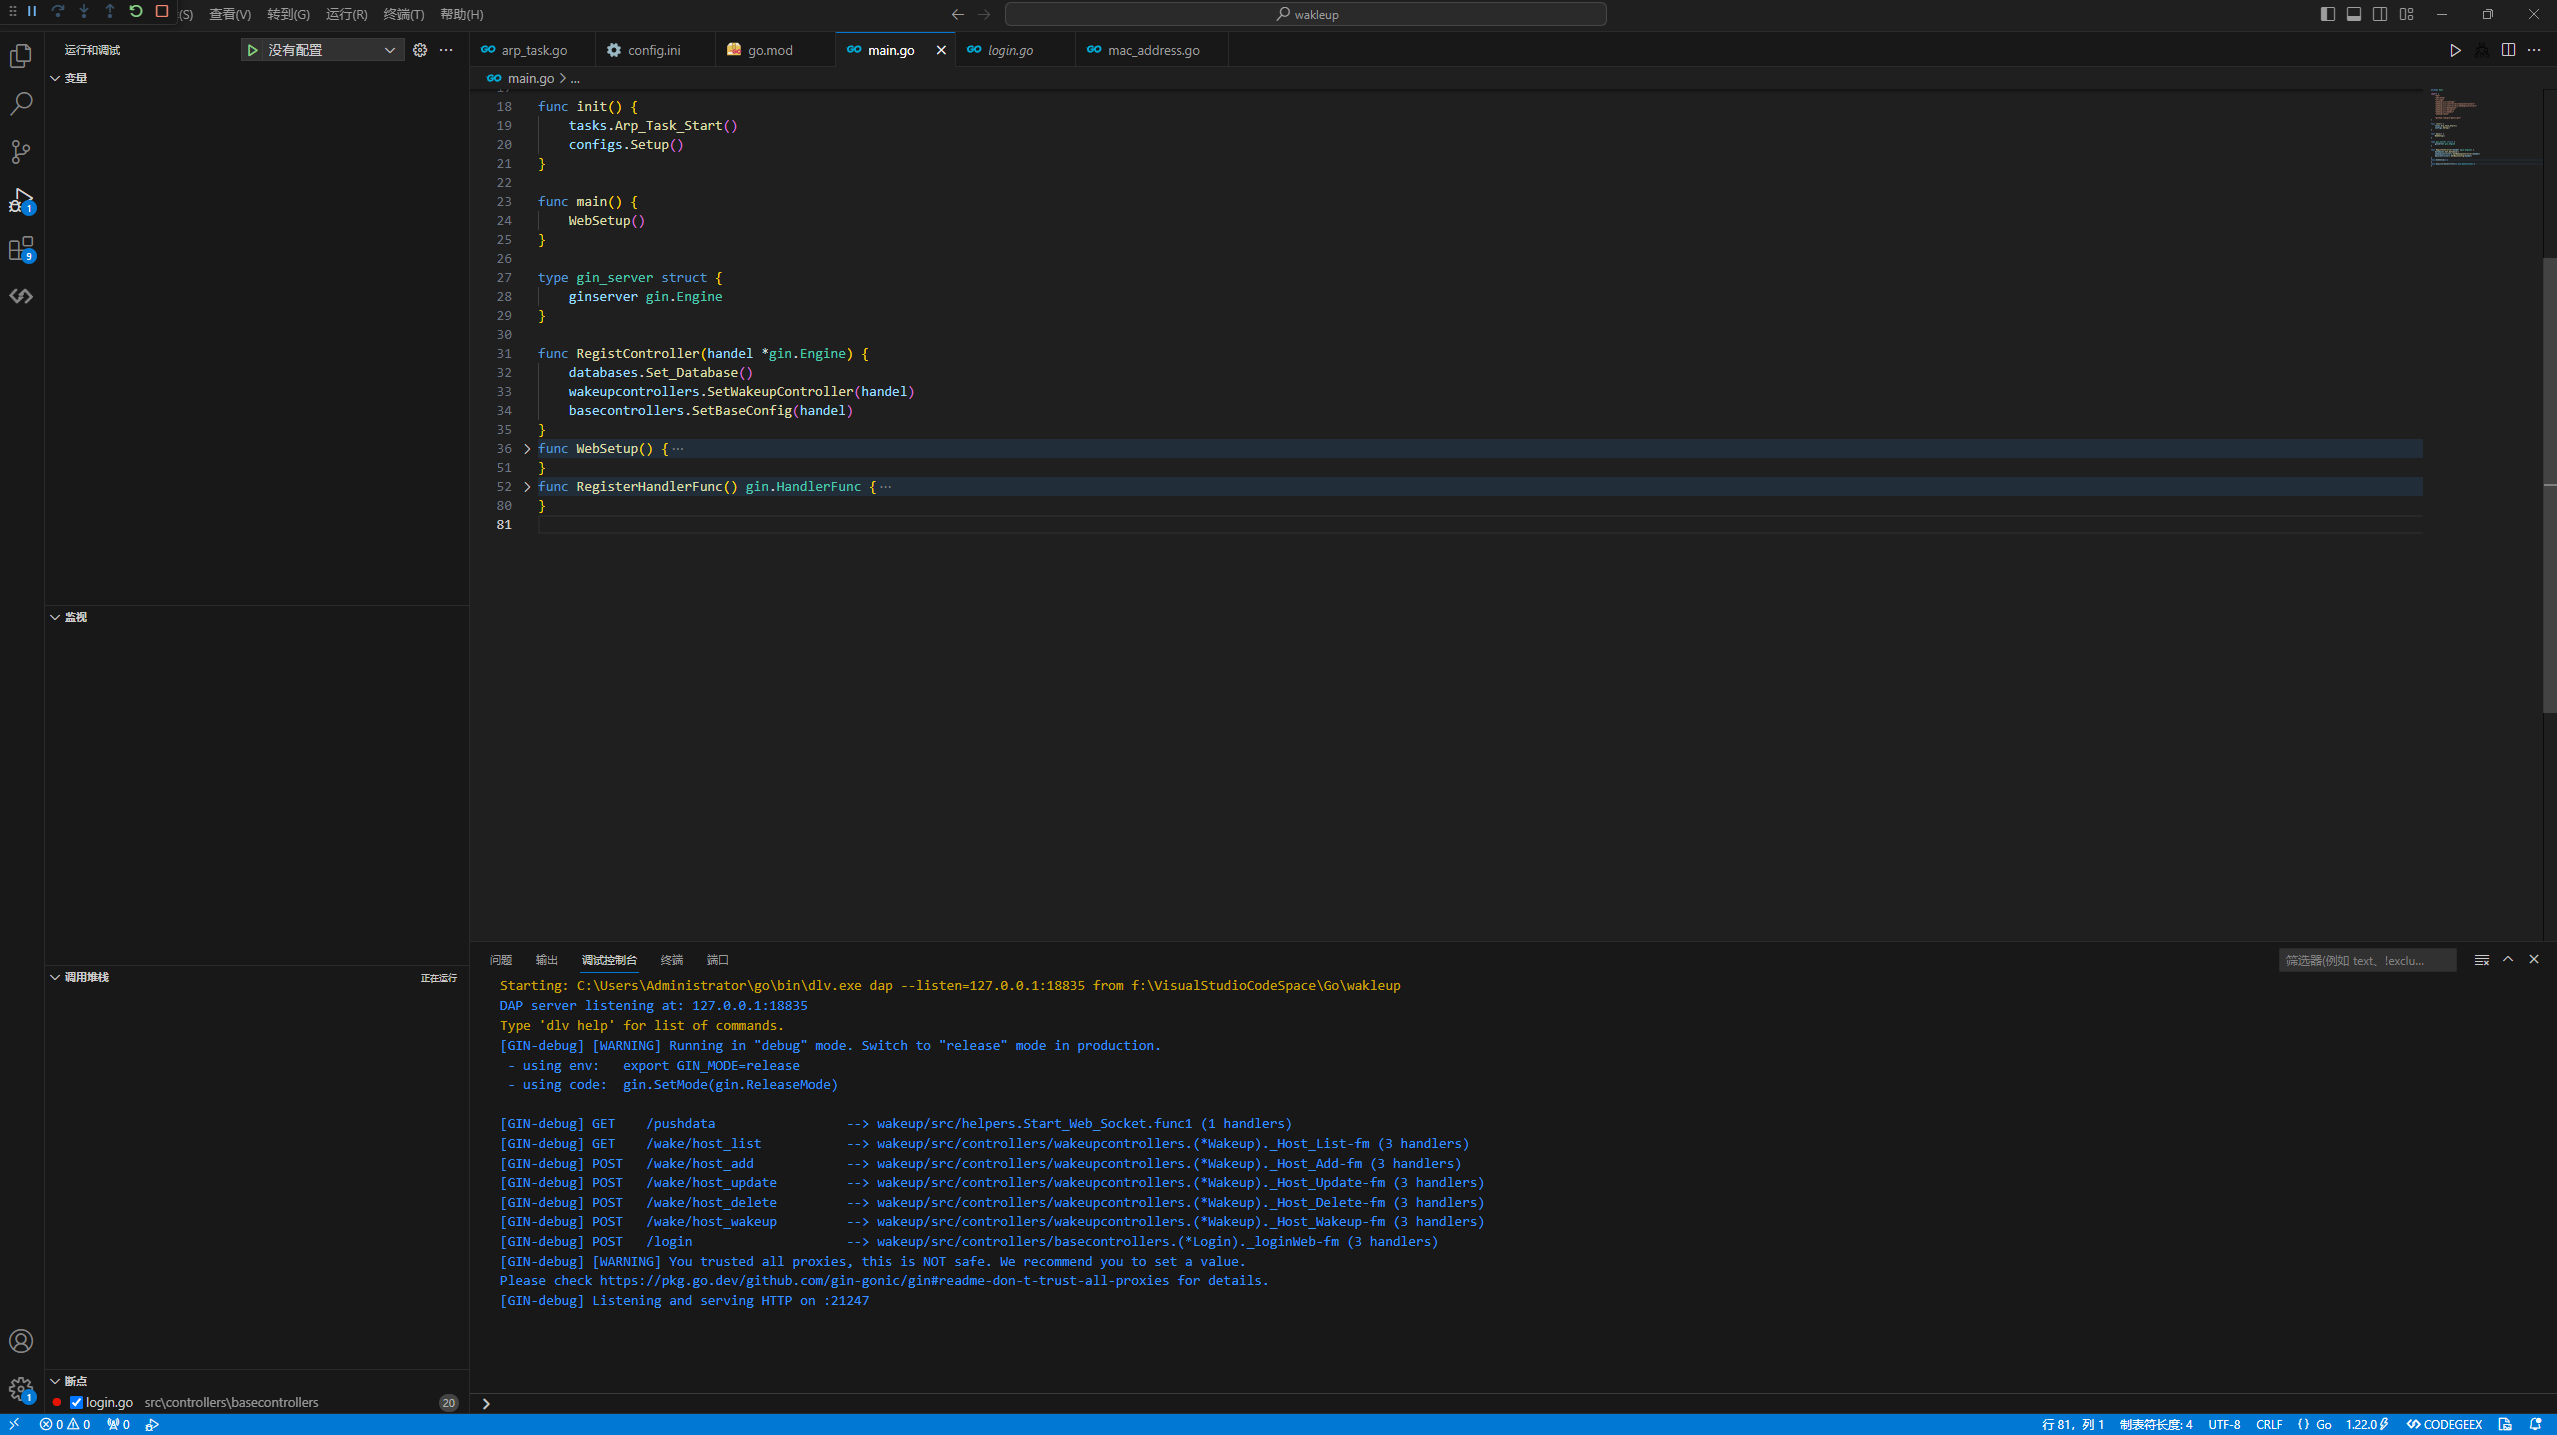Switch to the mac_address.go tab
Image resolution: width=2557 pixels, height=1435 pixels.
(1153, 50)
